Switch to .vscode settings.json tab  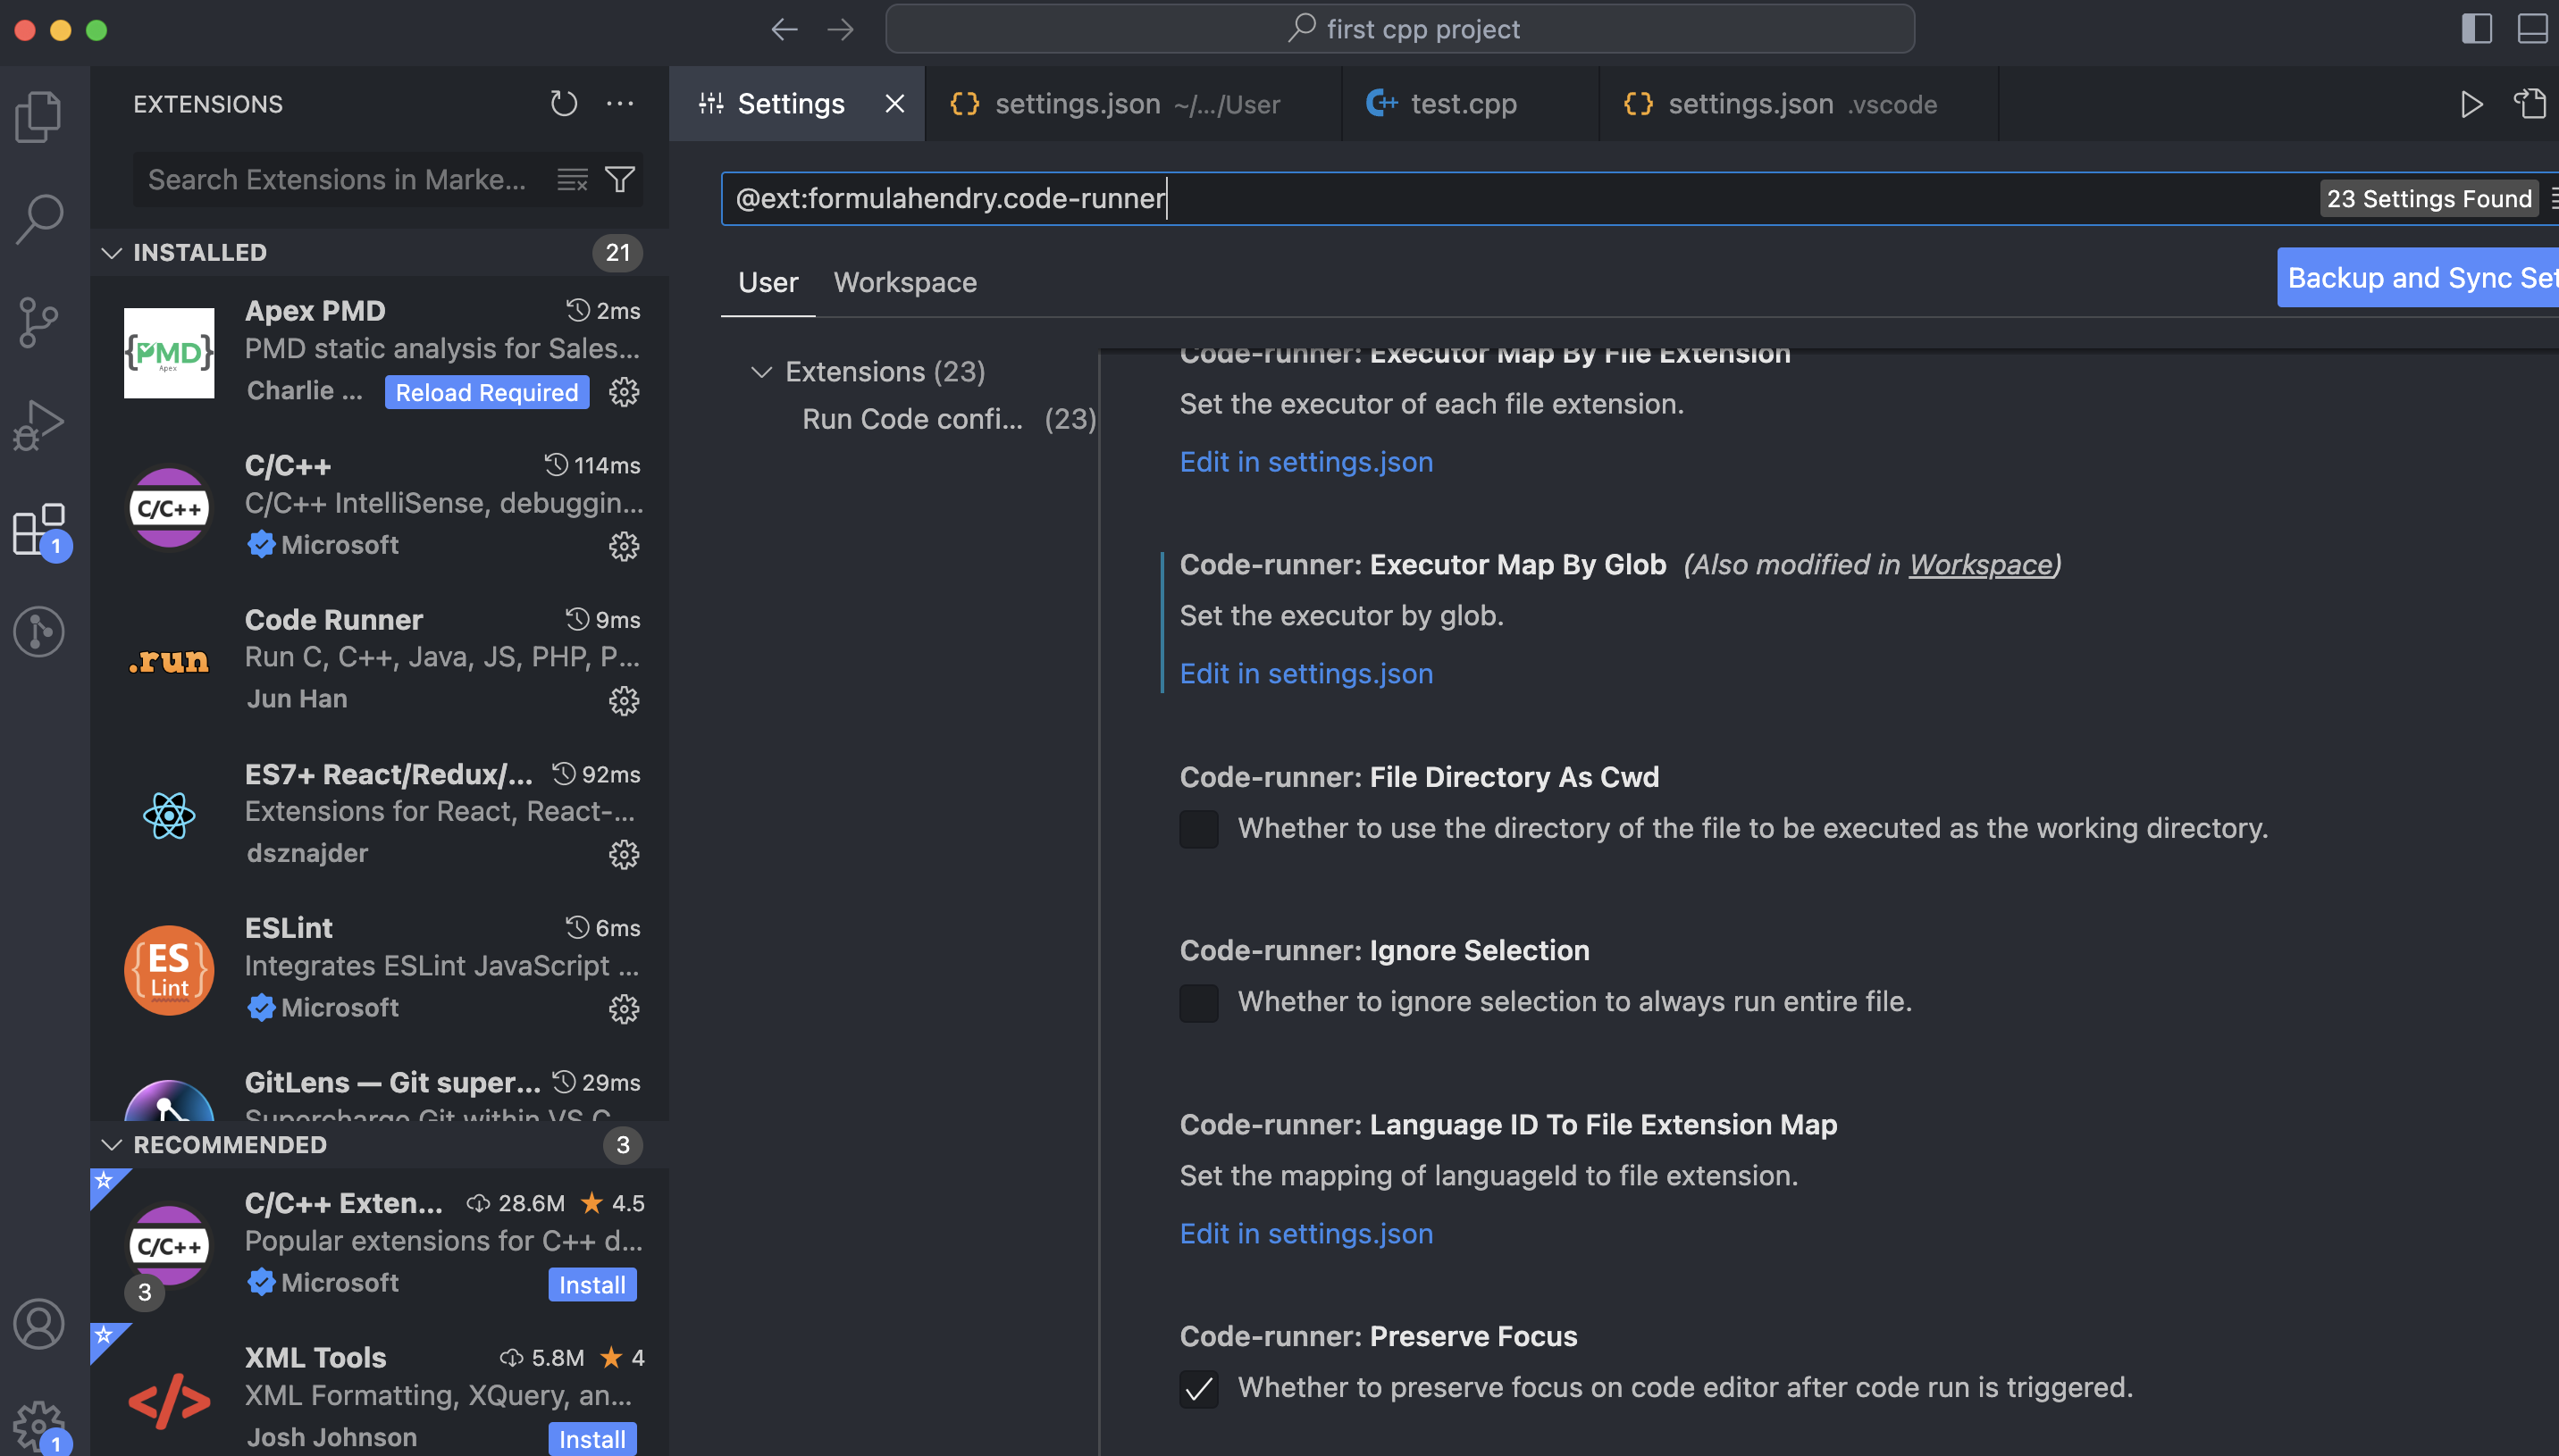click(1798, 104)
